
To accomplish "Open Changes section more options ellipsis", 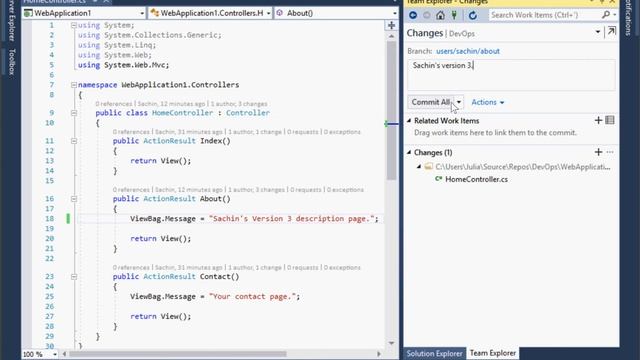I will (x=610, y=152).
